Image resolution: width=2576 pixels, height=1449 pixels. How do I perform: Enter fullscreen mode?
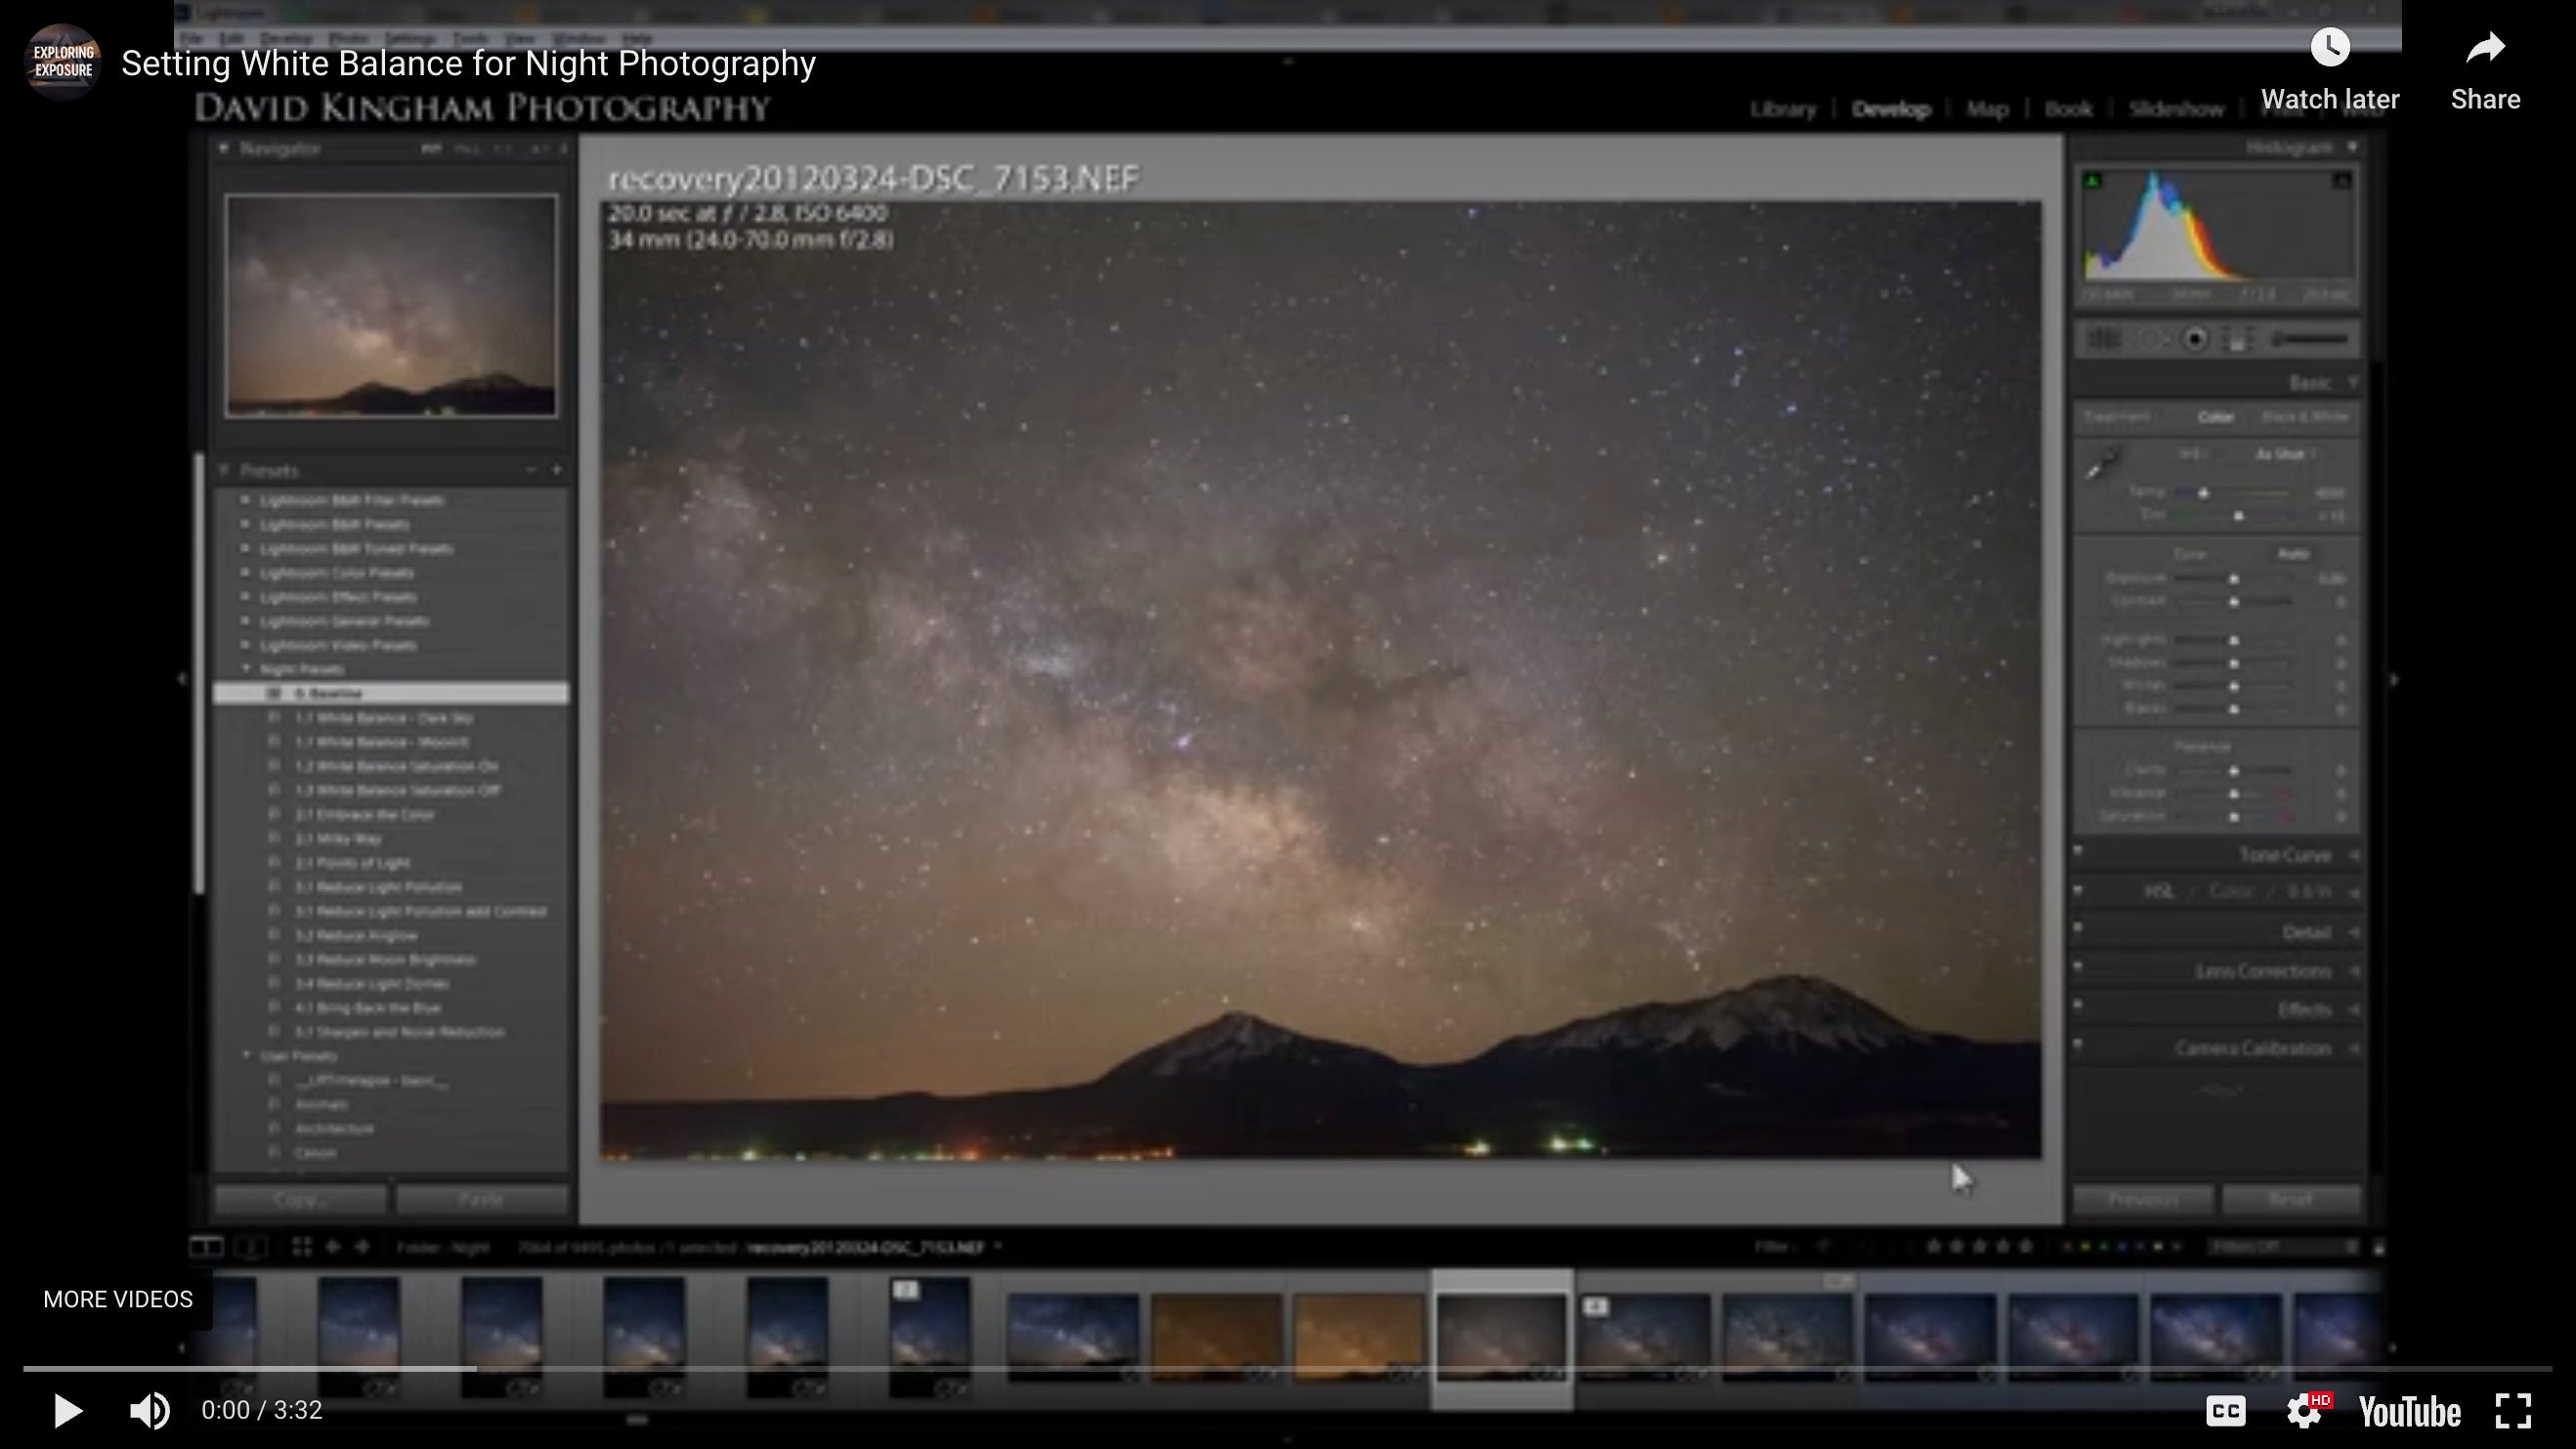[x=2512, y=1410]
